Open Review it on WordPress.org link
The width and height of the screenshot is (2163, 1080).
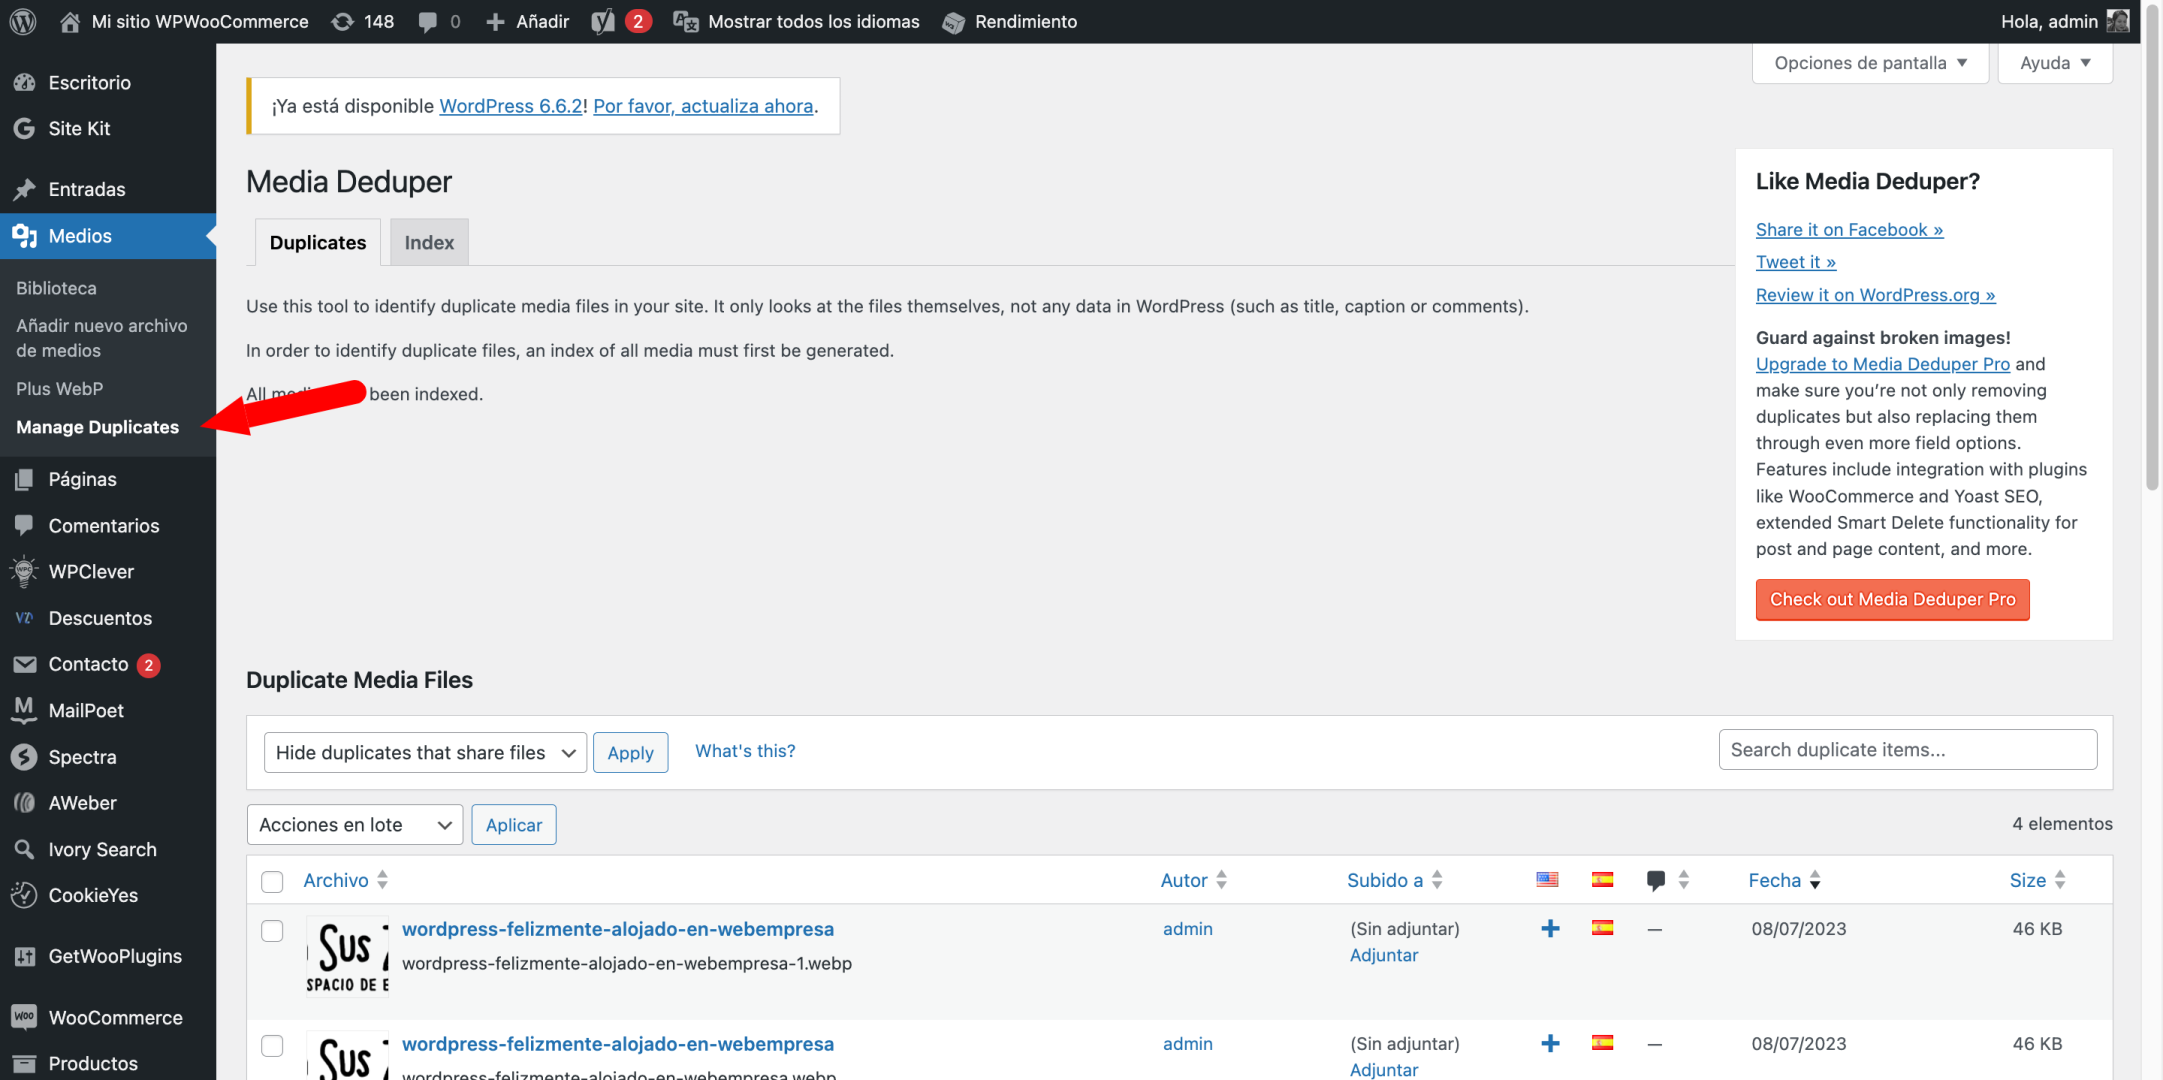pyautogui.click(x=1875, y=295)
